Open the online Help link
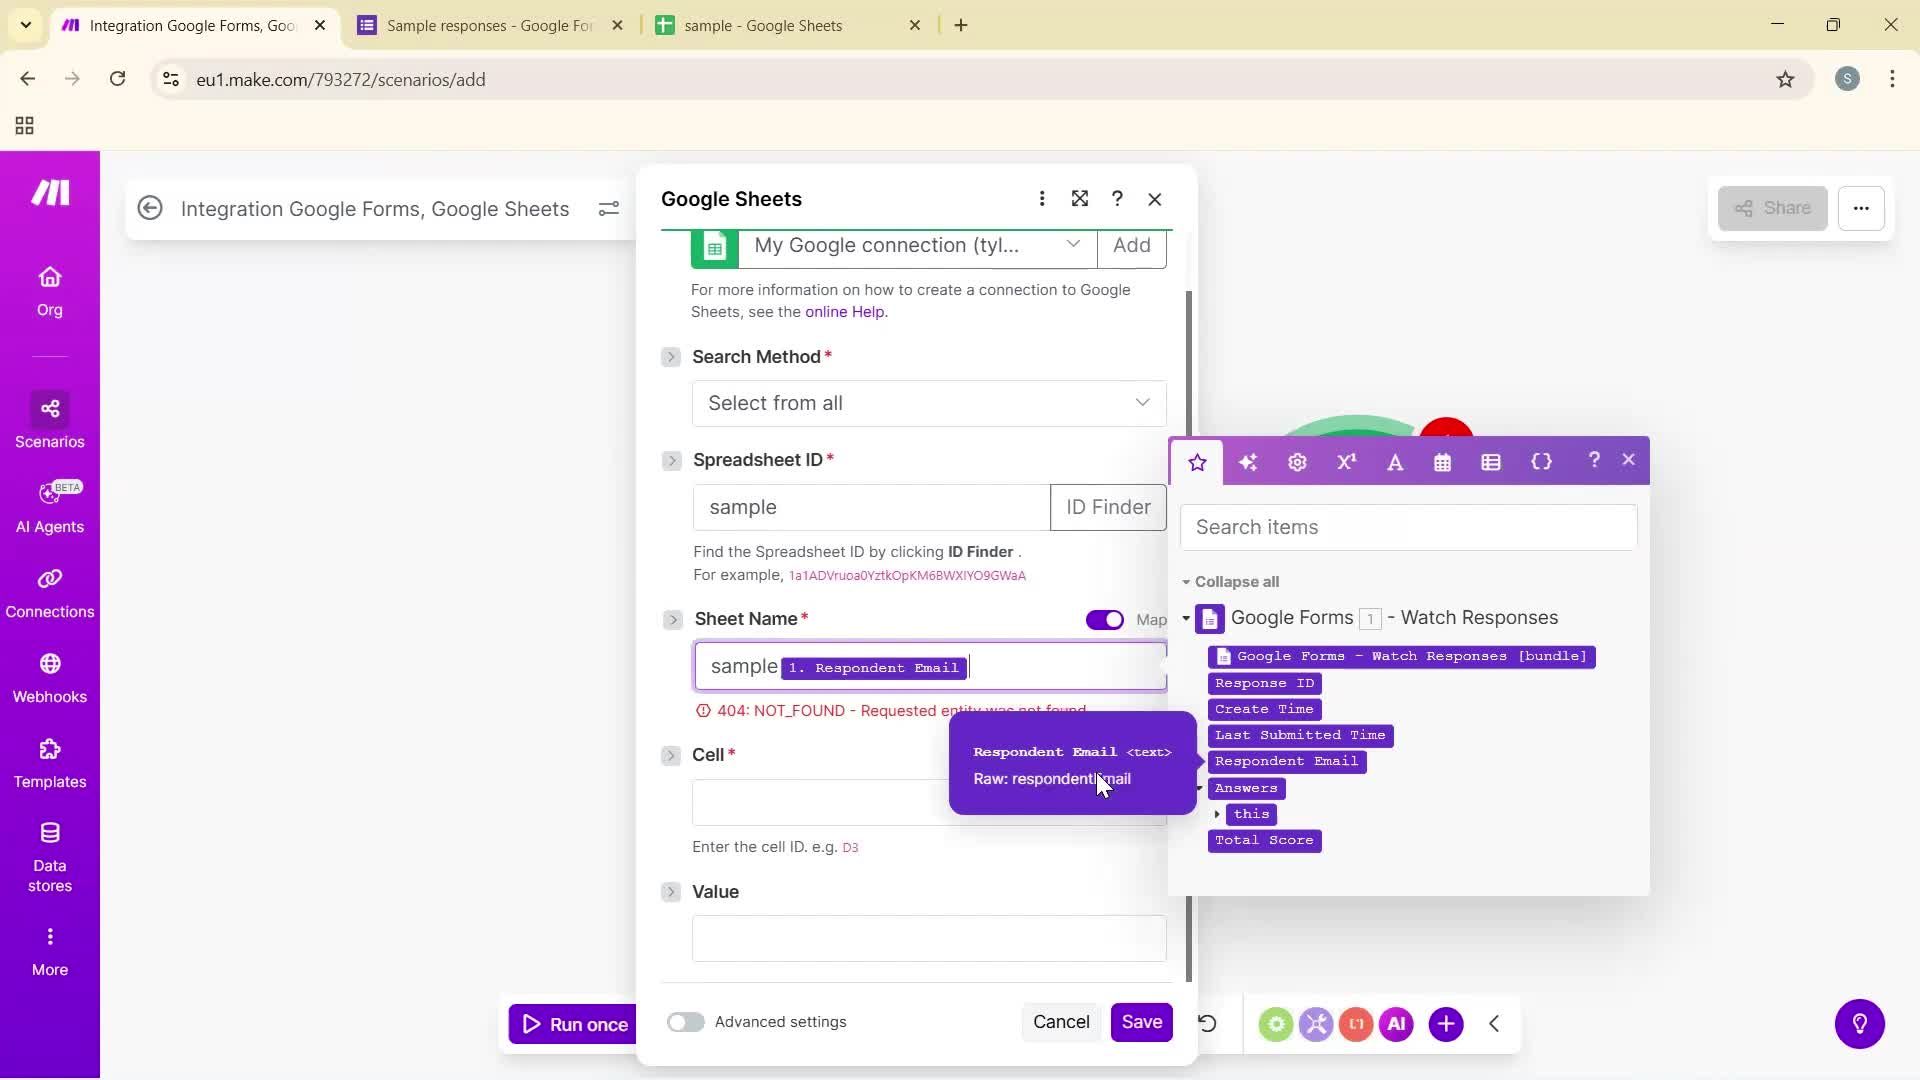Image resolution: width=1920 pixels, height=1080 pixels. 843,311
